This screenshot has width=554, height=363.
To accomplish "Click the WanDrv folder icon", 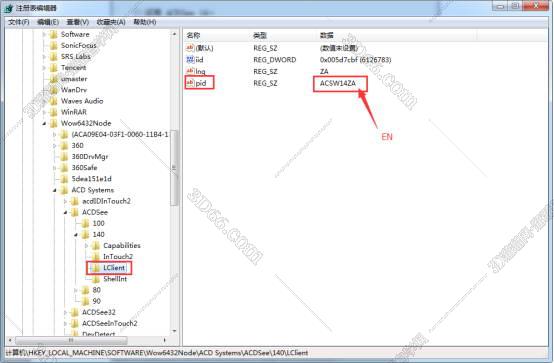I will click(x=53, y=90).
